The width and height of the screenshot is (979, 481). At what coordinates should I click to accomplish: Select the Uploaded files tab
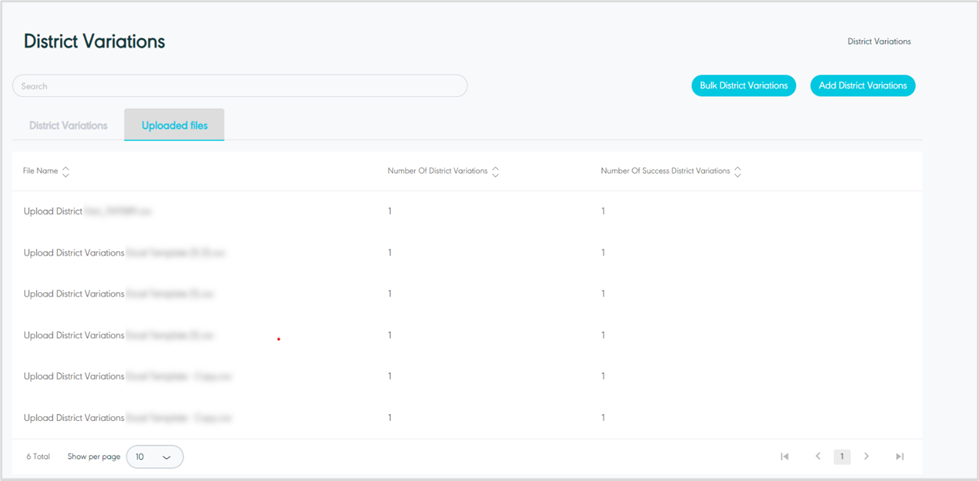point(174,125)
